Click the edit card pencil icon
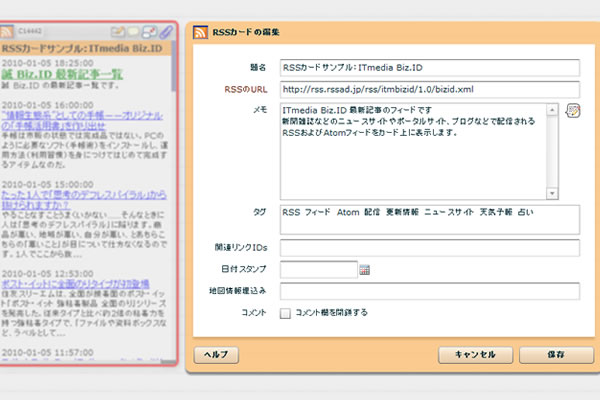The image size is (600, 400). 119,33
